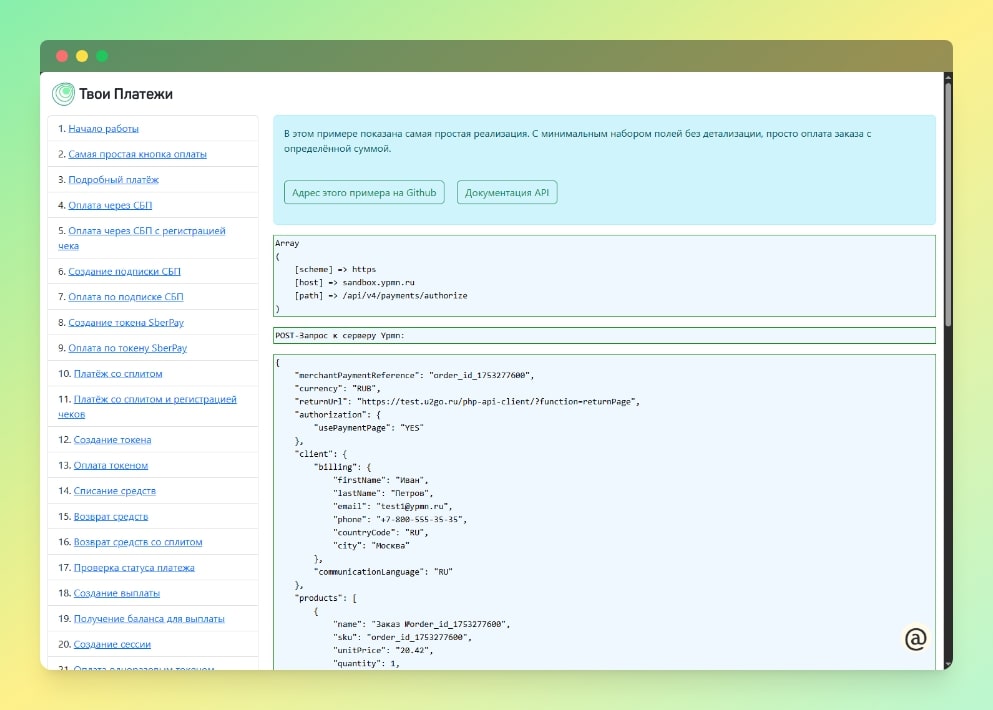
Task: Select Самая простая кнопка оплаты menu item
Action: pyautogui.click(x=137, y=154)
